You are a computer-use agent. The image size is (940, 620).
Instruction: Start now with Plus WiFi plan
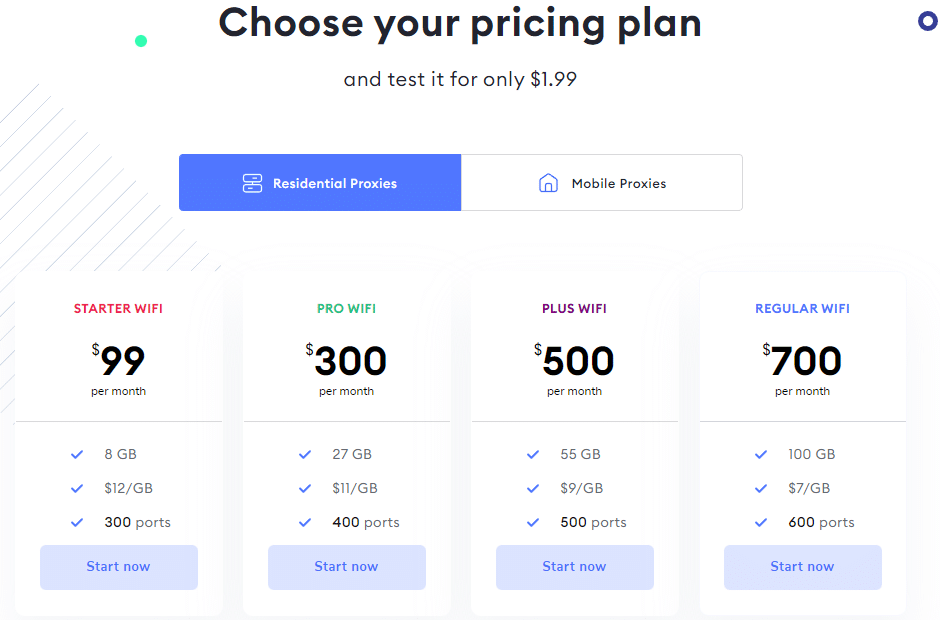[574, 567]
